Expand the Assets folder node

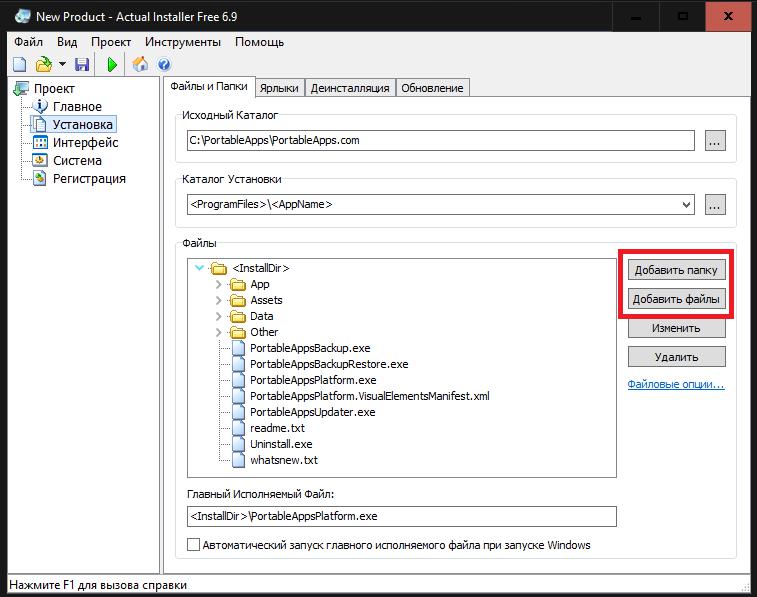tap(218, 300)
